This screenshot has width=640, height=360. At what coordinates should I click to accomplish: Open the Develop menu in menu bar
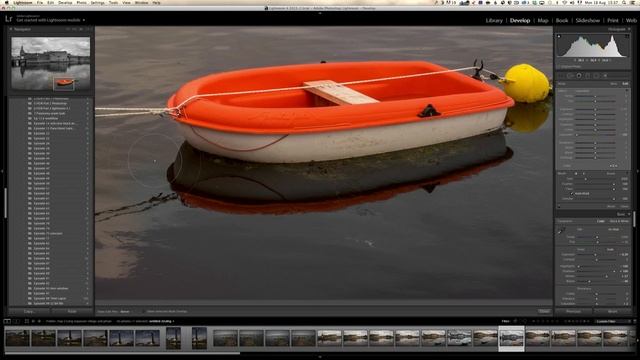65,2
